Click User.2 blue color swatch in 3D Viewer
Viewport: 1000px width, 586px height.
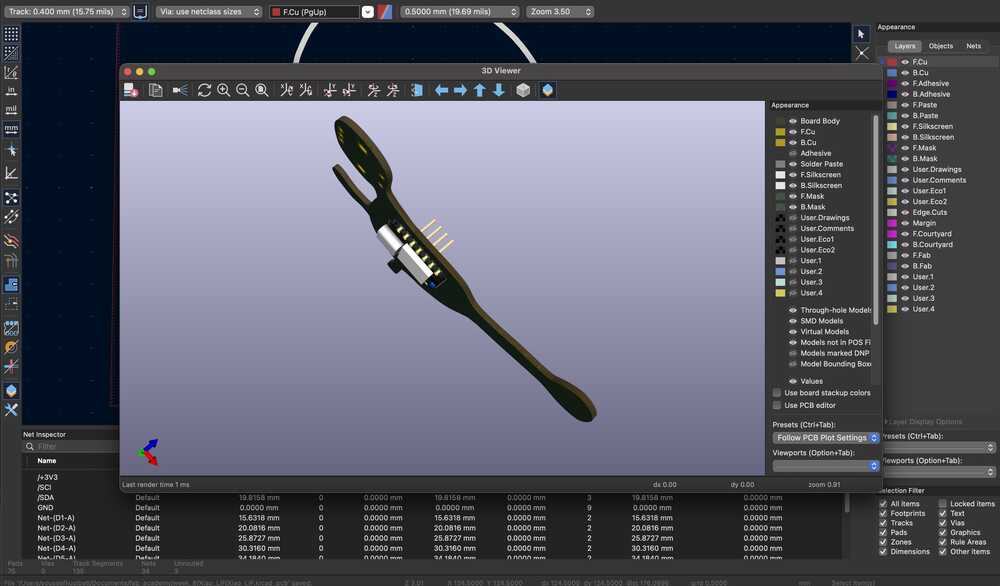tap(780, 272)
